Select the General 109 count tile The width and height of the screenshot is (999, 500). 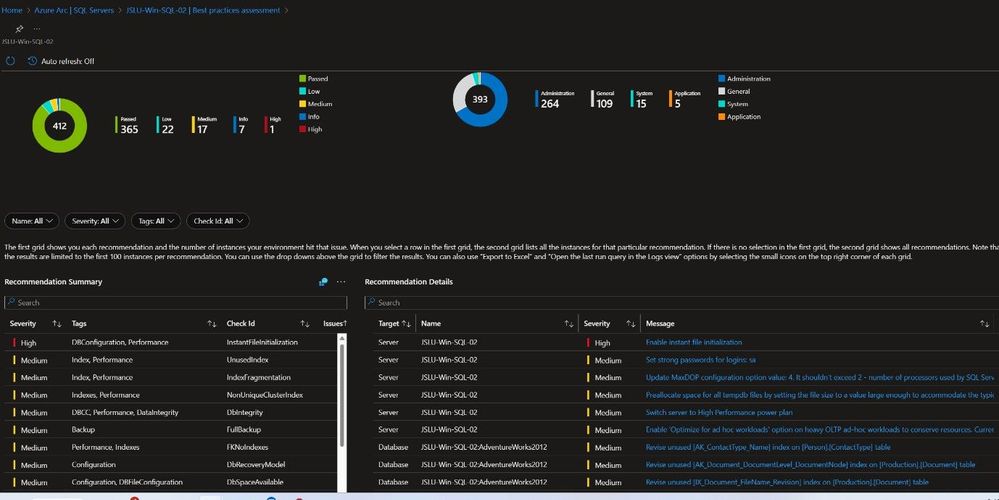(603, 99)
